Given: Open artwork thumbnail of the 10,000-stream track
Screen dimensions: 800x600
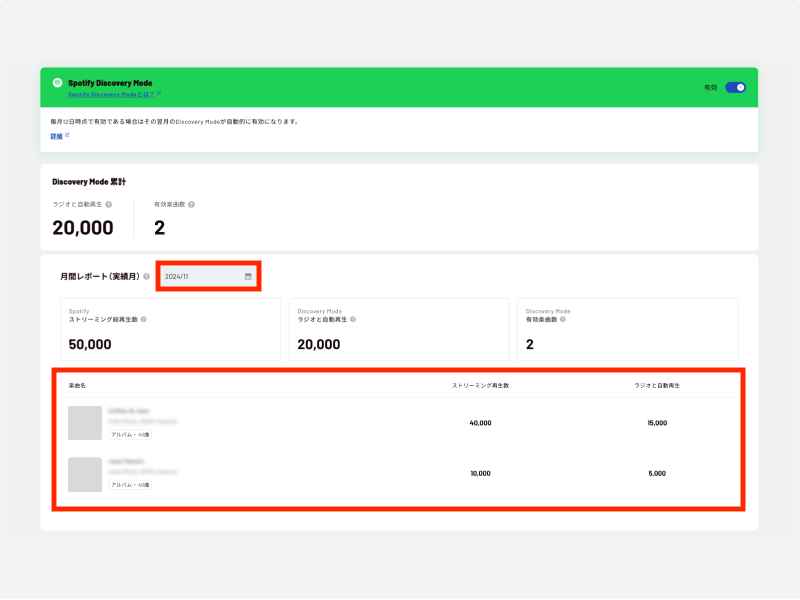Looking at the screenshot, I should (x=85, y=474).
